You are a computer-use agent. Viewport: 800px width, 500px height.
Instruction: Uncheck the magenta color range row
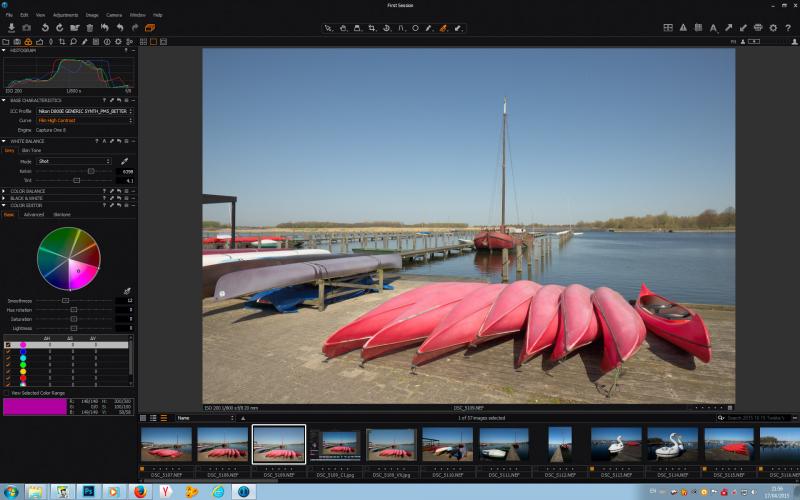pyautogui.click(x=8, y=345)
